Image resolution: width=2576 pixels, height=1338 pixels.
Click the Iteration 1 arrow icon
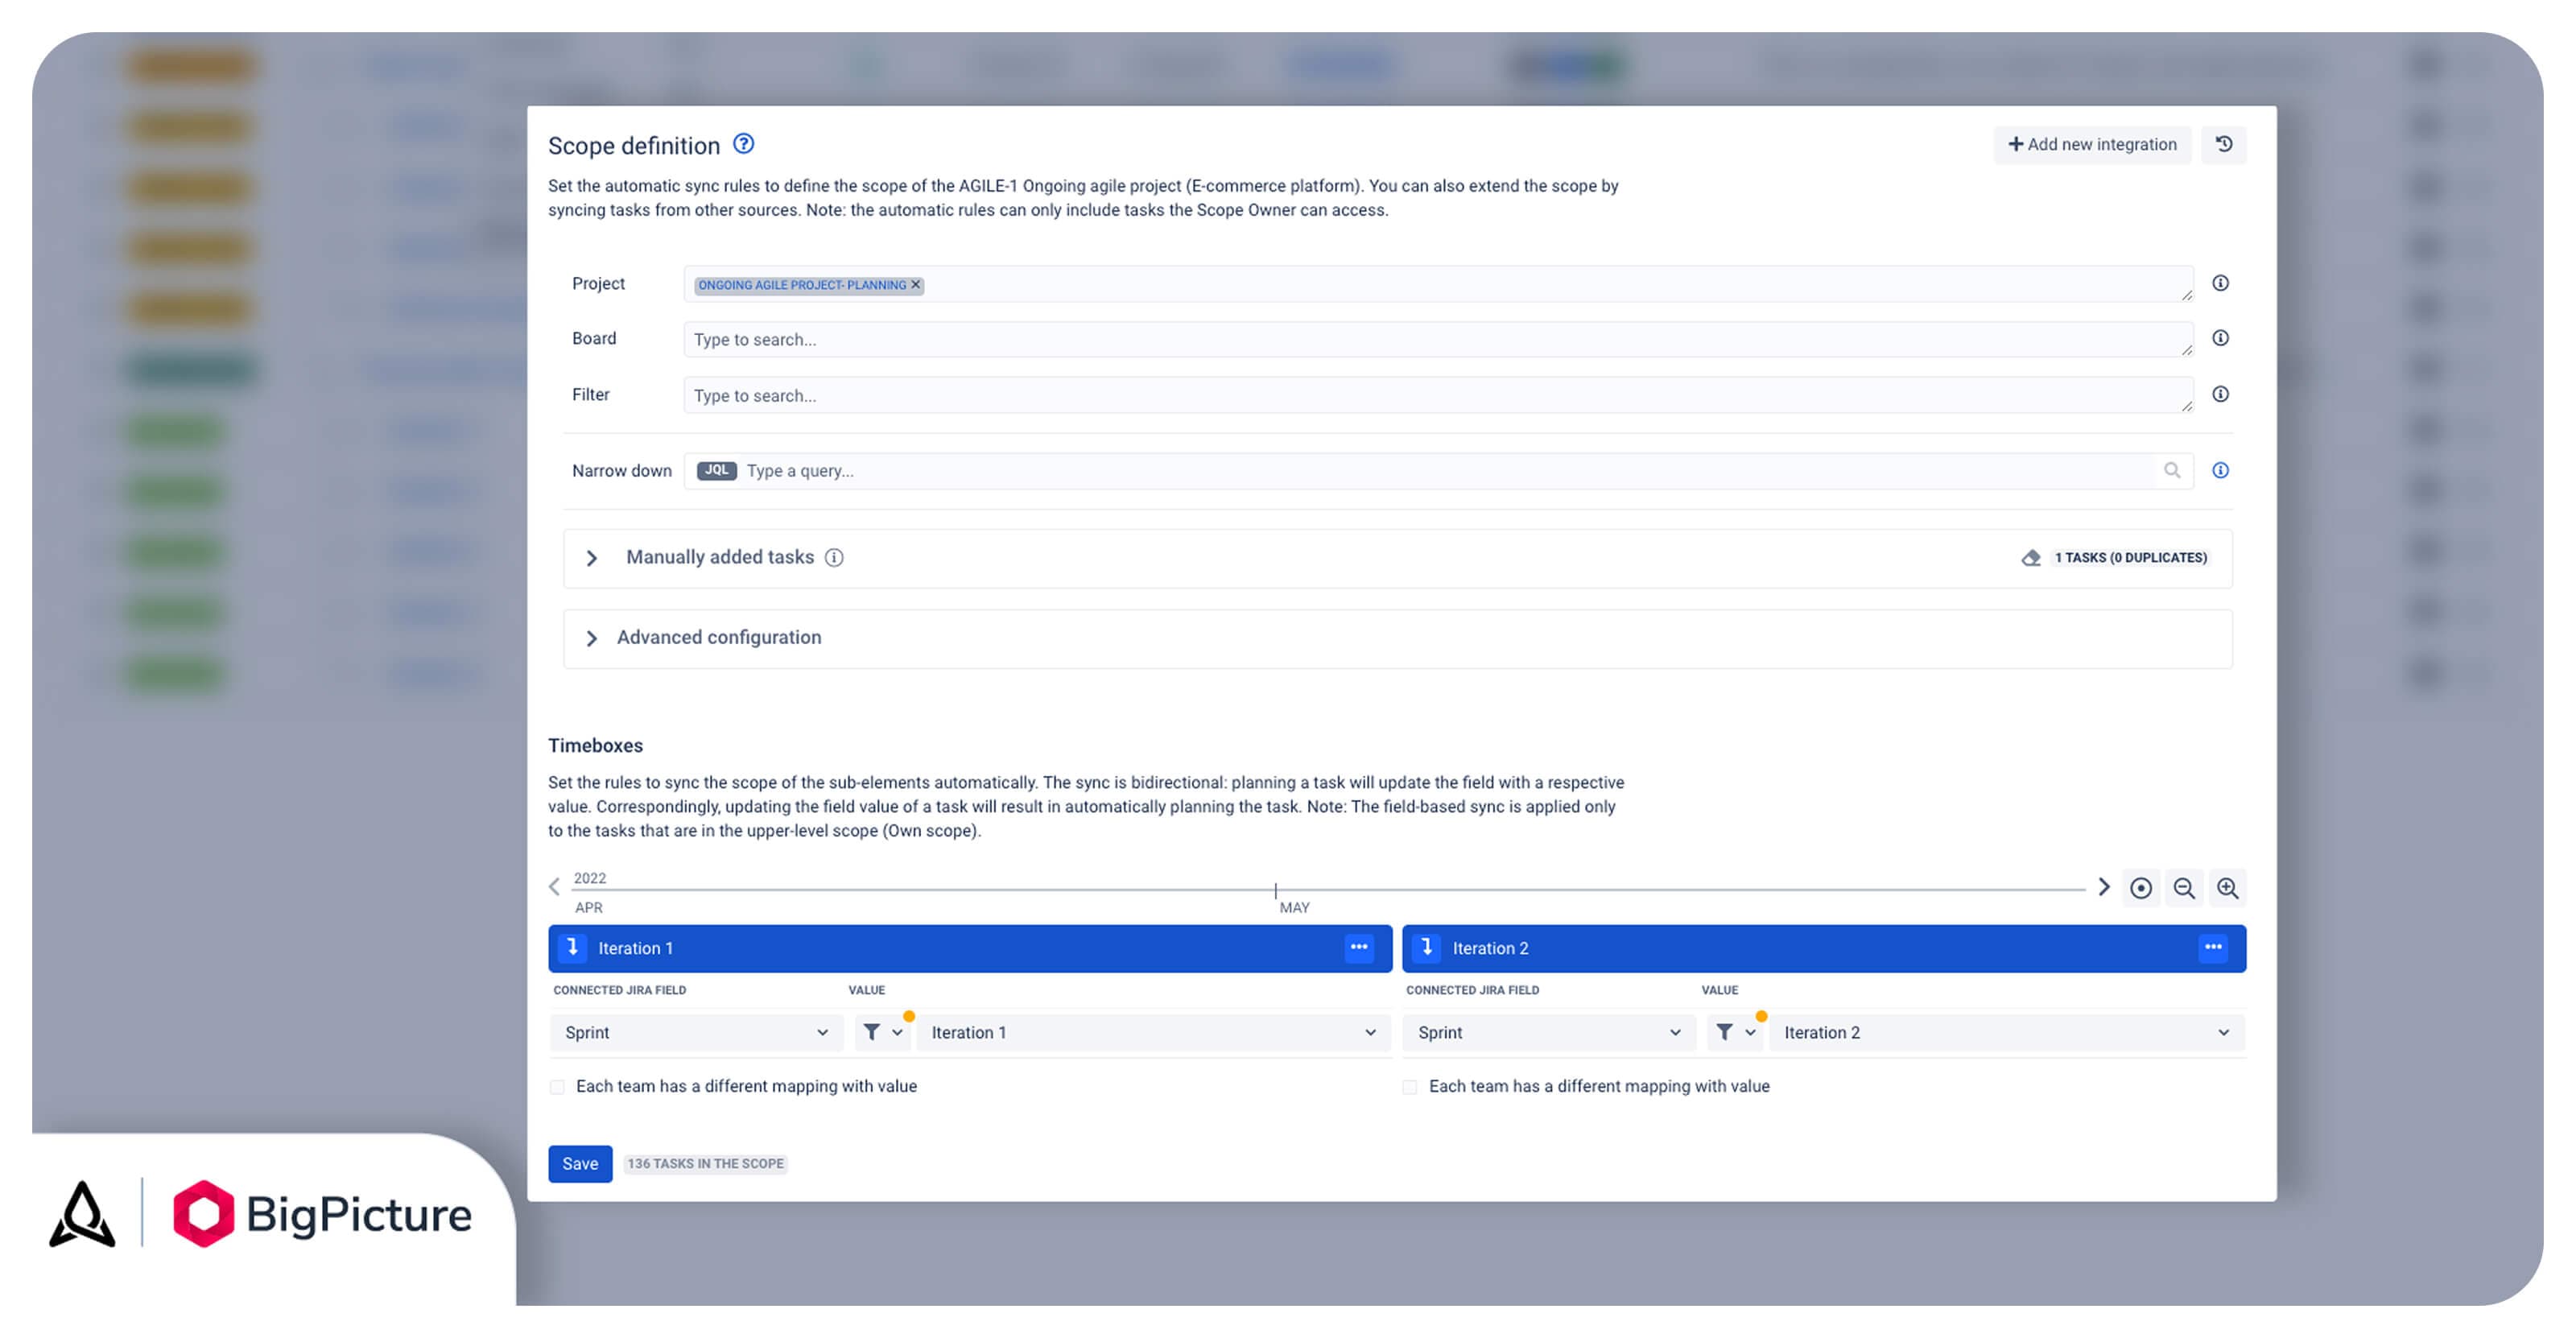[x=573, y=948]
